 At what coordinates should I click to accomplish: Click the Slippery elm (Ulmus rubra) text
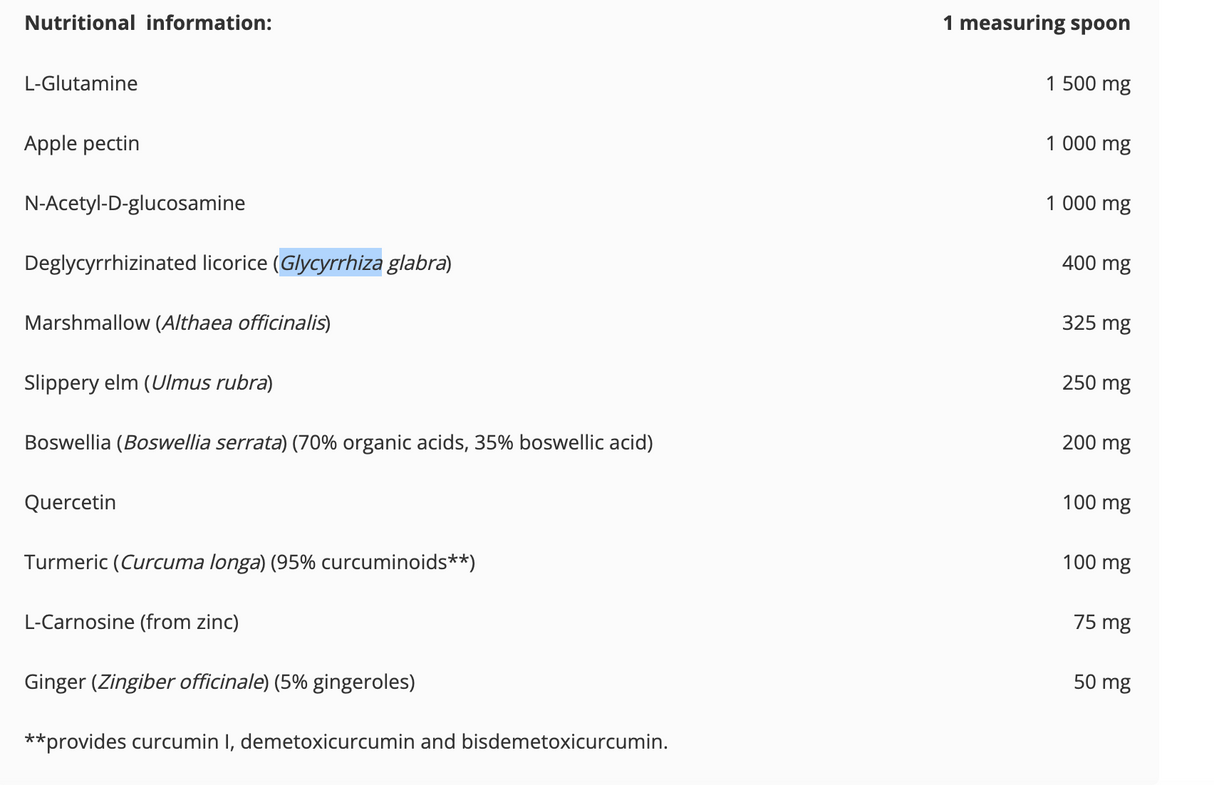pyautogui.click(x=149, y=383)
